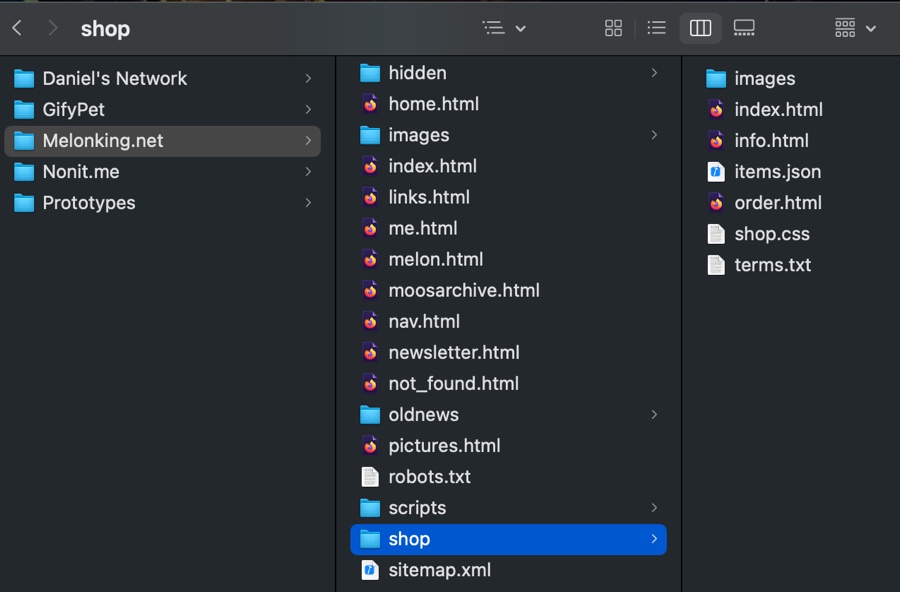Select the robots.txt document icon

coord(370,477)
